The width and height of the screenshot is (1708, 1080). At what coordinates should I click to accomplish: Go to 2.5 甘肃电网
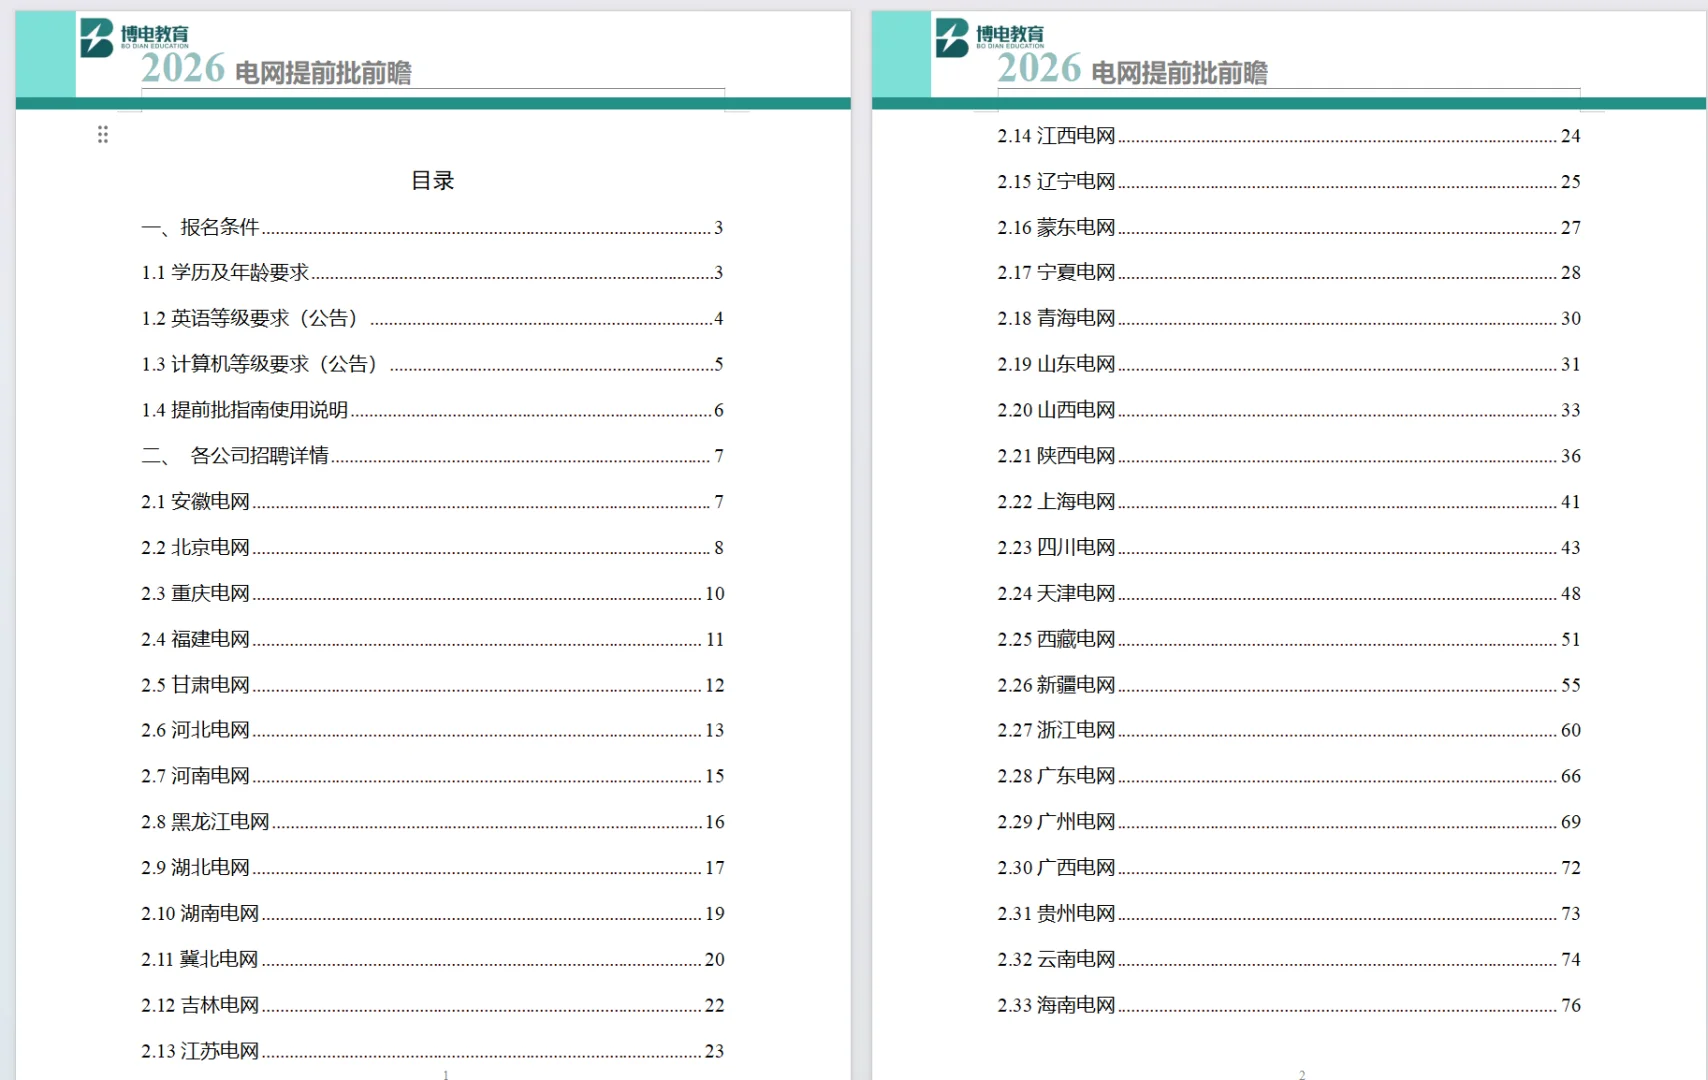tap(432, 685)
